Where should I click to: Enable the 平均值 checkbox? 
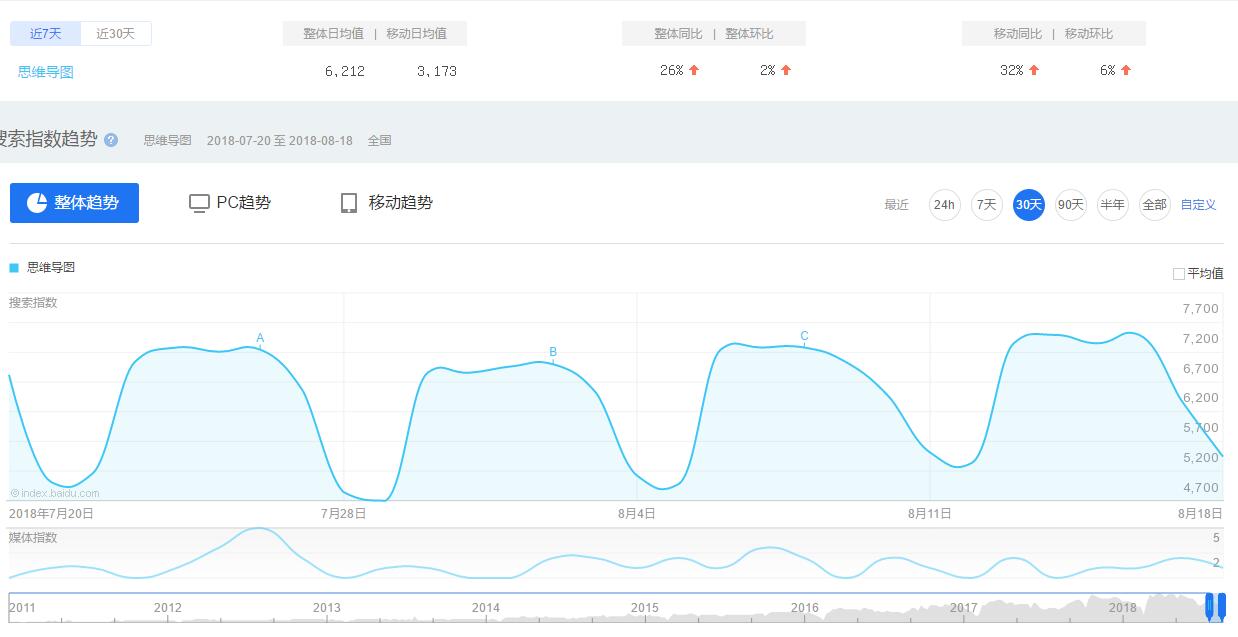[1179, 274]
